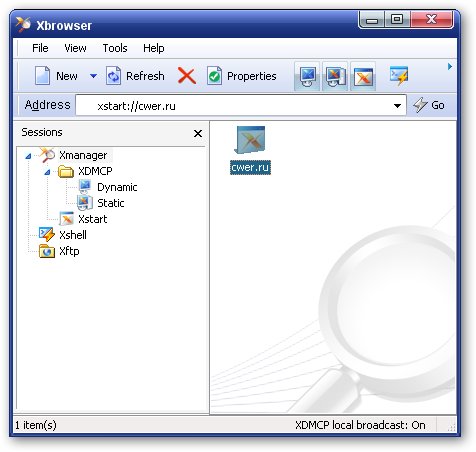Open the New button dropdown arrow
The width and height of the screenshot is (476, 452).
(x=94, y=76)
